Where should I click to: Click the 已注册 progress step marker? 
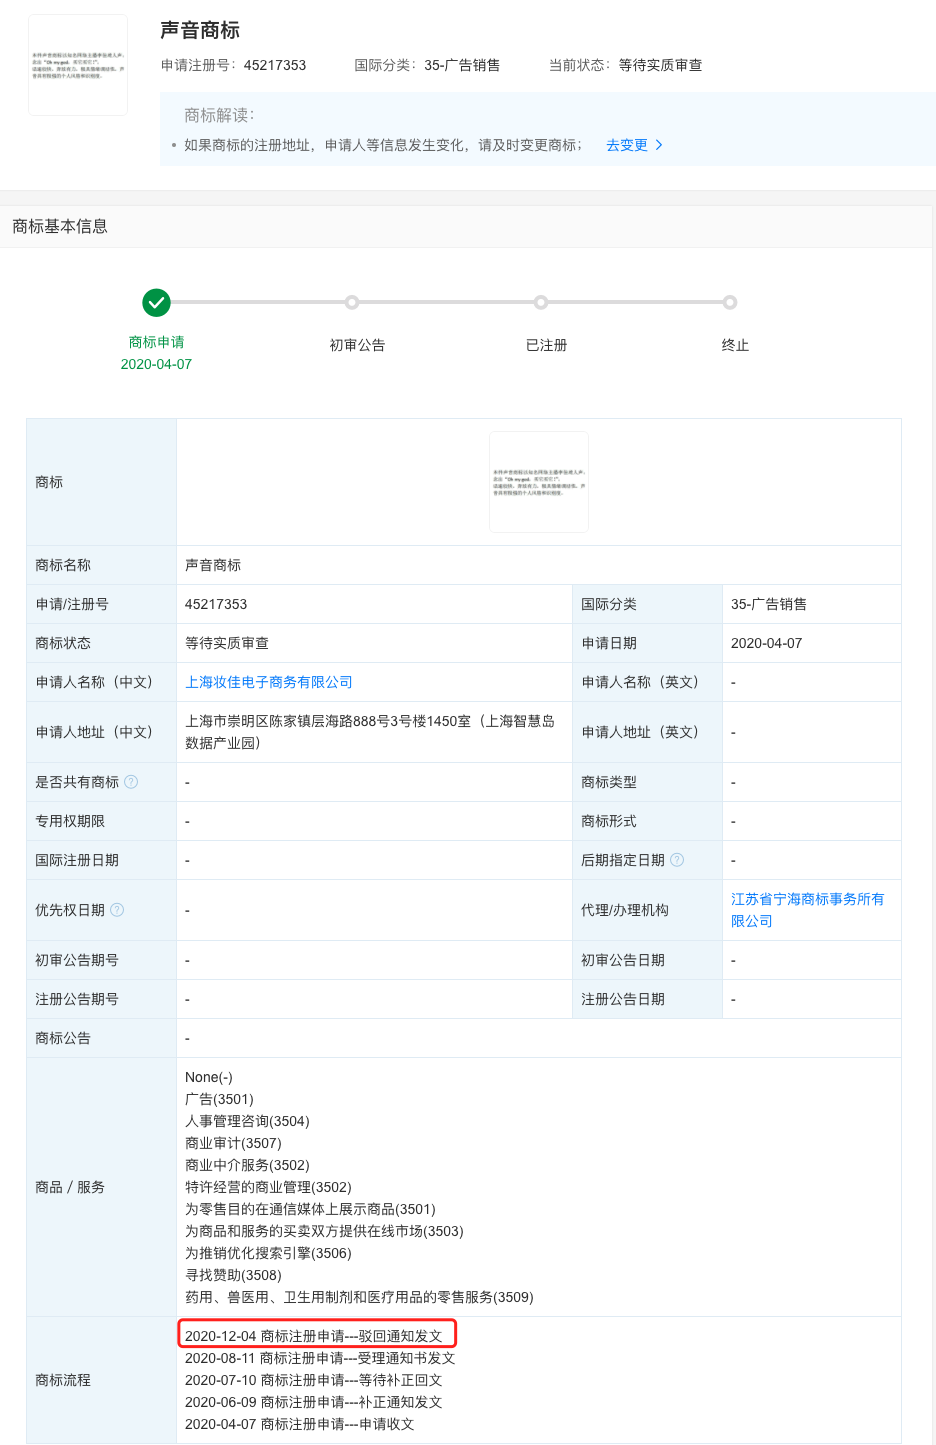[541, 302]
